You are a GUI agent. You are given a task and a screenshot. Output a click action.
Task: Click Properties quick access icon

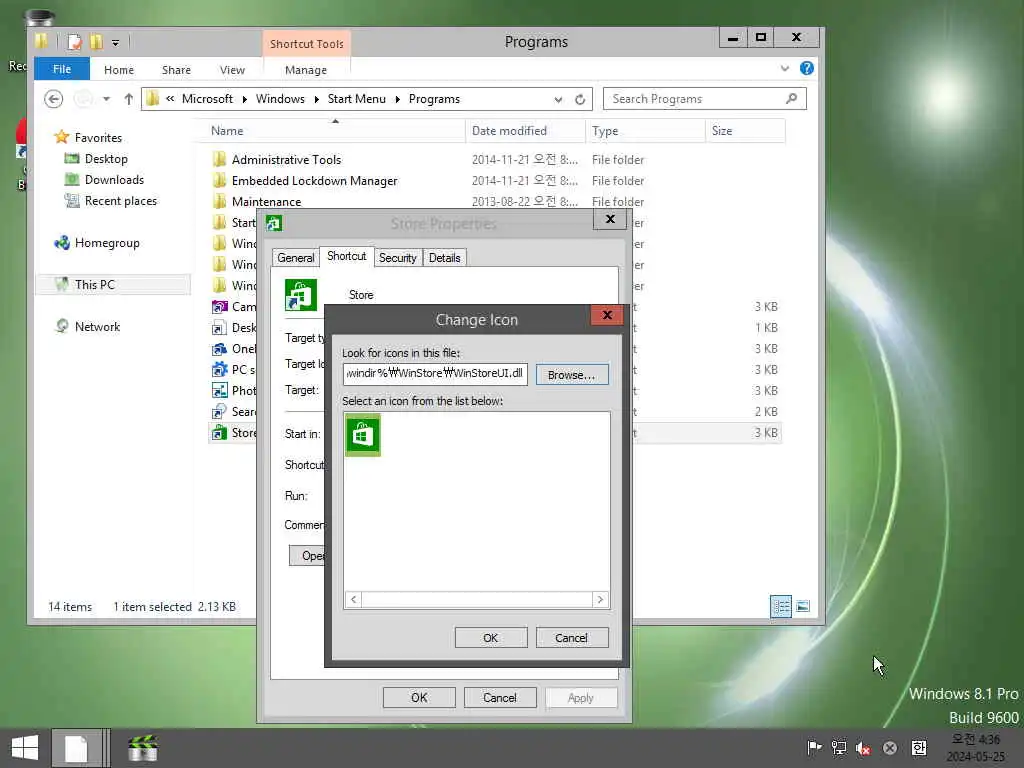click(x=74, y=42)
